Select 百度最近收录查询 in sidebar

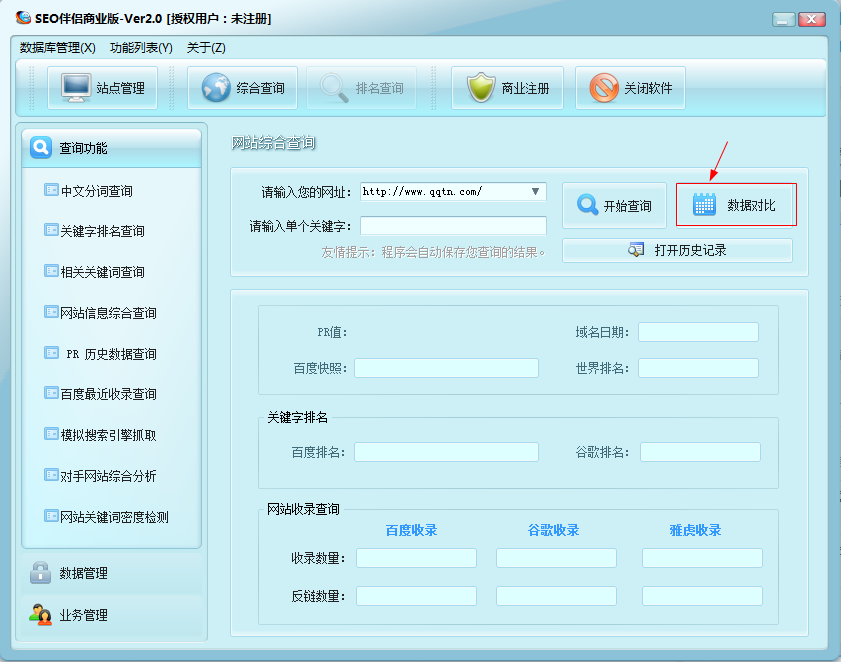point(108,394)
